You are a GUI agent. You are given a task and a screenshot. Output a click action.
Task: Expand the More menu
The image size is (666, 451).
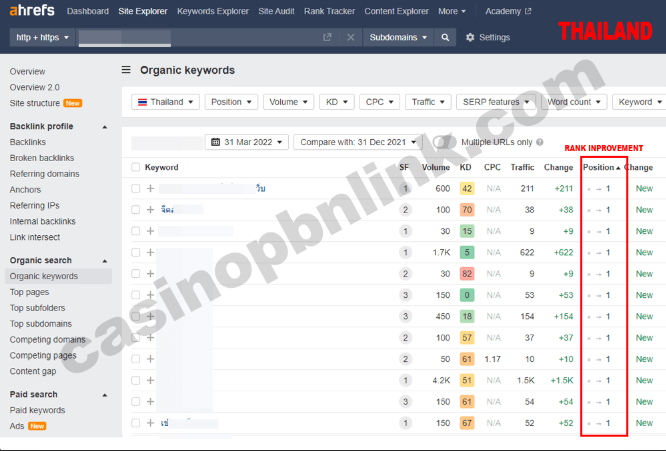(x=452, y=11)
